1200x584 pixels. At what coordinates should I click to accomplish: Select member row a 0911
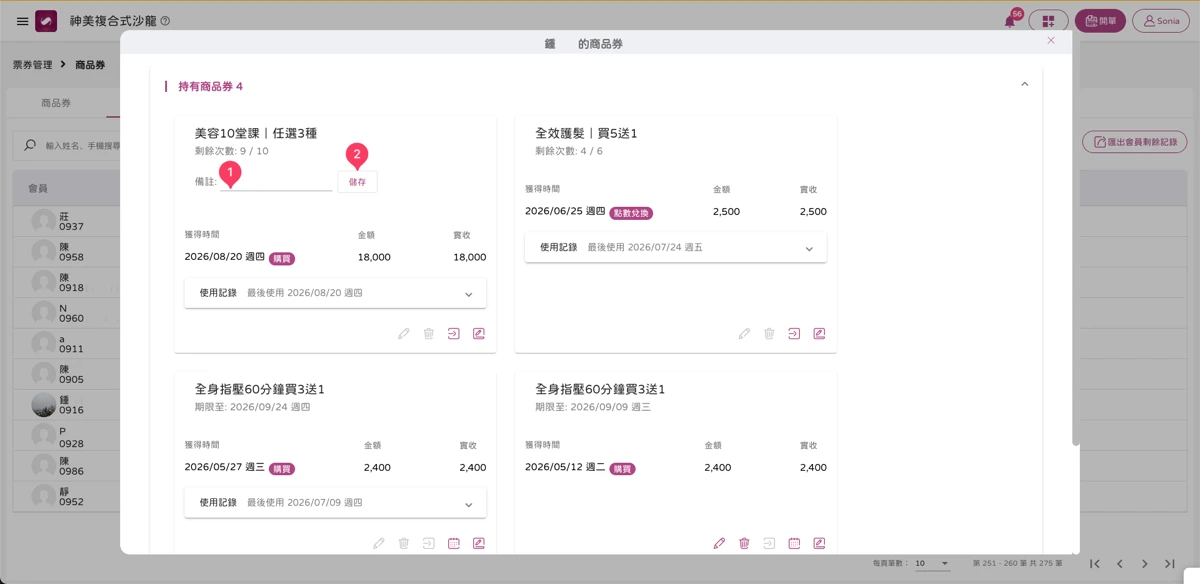pyautogui.click(x=65, y=344)
